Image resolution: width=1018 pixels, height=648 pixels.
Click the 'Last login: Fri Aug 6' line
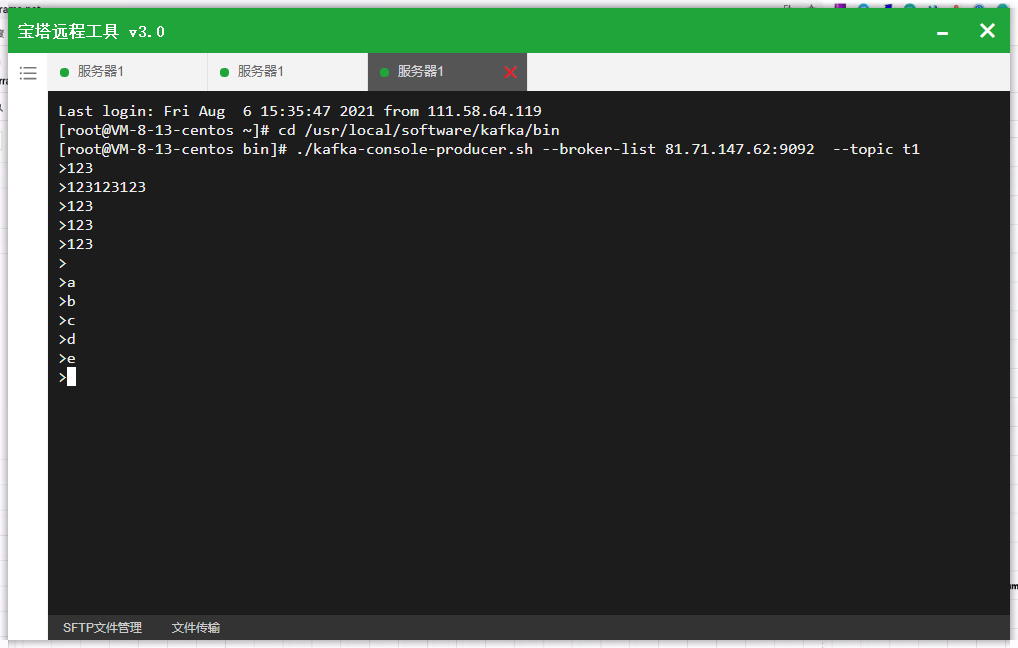tap(299, 111)
